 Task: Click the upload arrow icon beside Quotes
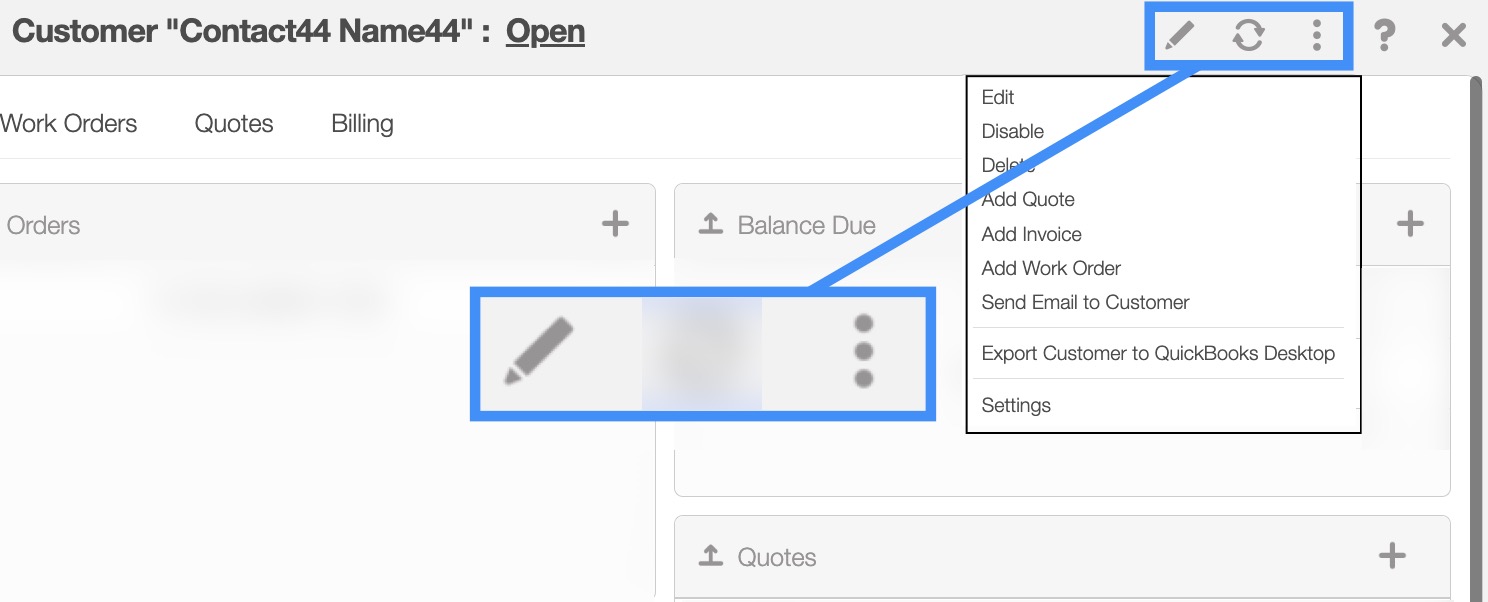[710, 557]
